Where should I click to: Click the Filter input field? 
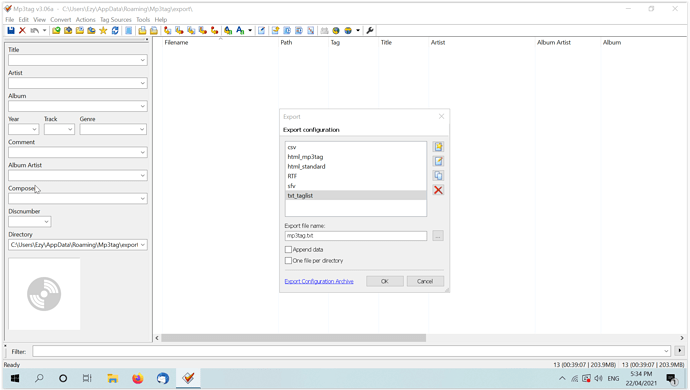(352, 351)
